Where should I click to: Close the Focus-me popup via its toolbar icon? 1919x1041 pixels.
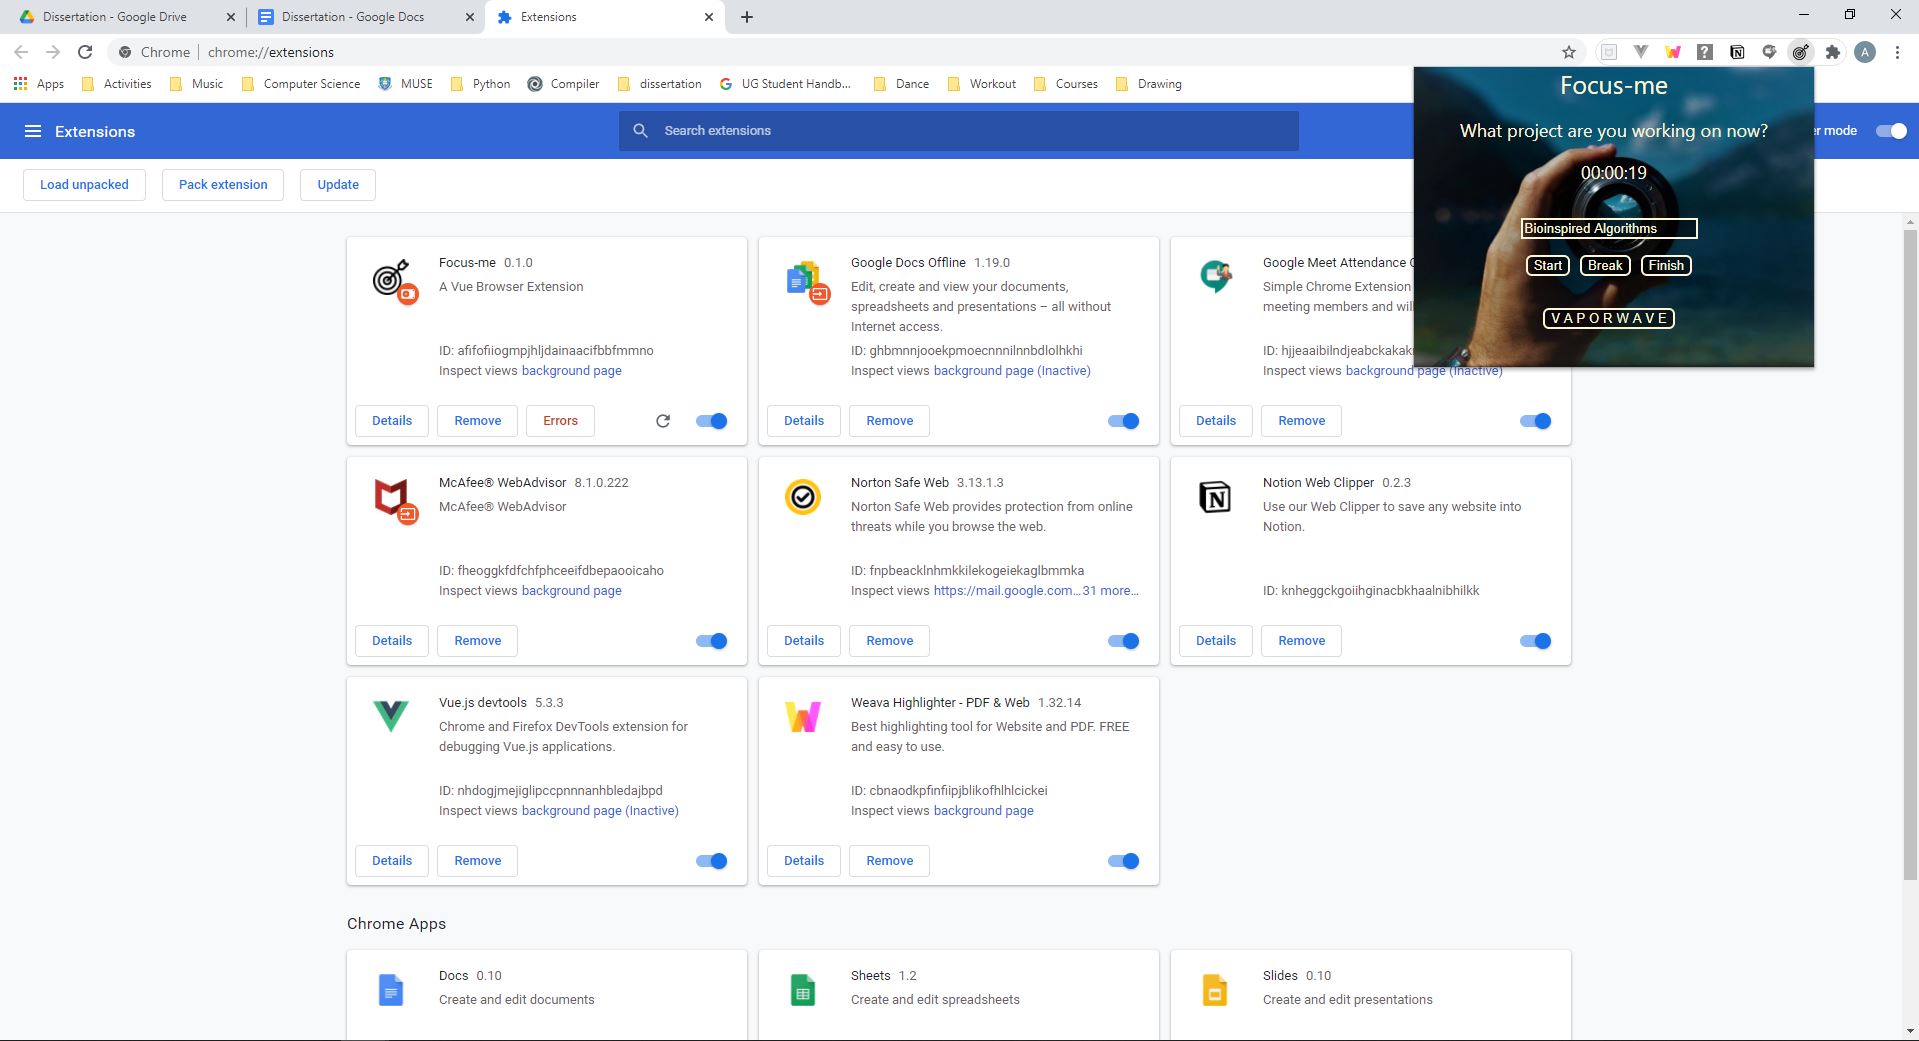(1801, 52)
